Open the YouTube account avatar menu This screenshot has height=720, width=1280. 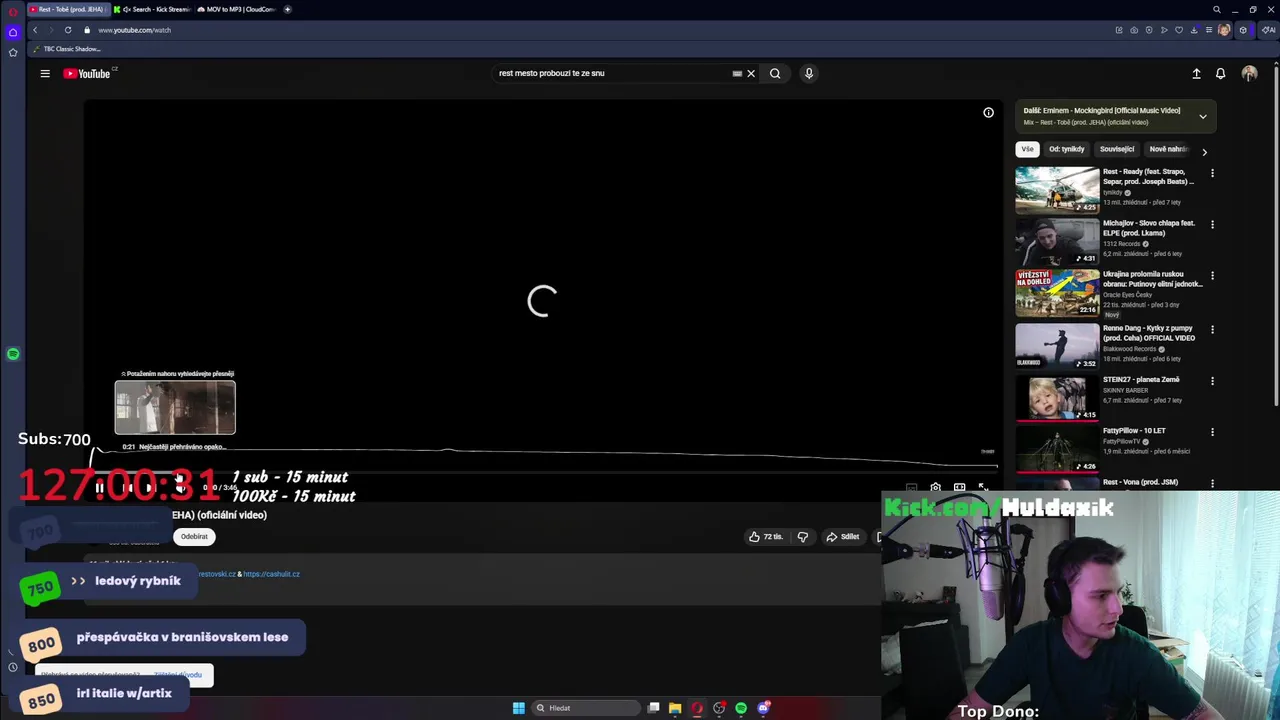(1249, 73)
